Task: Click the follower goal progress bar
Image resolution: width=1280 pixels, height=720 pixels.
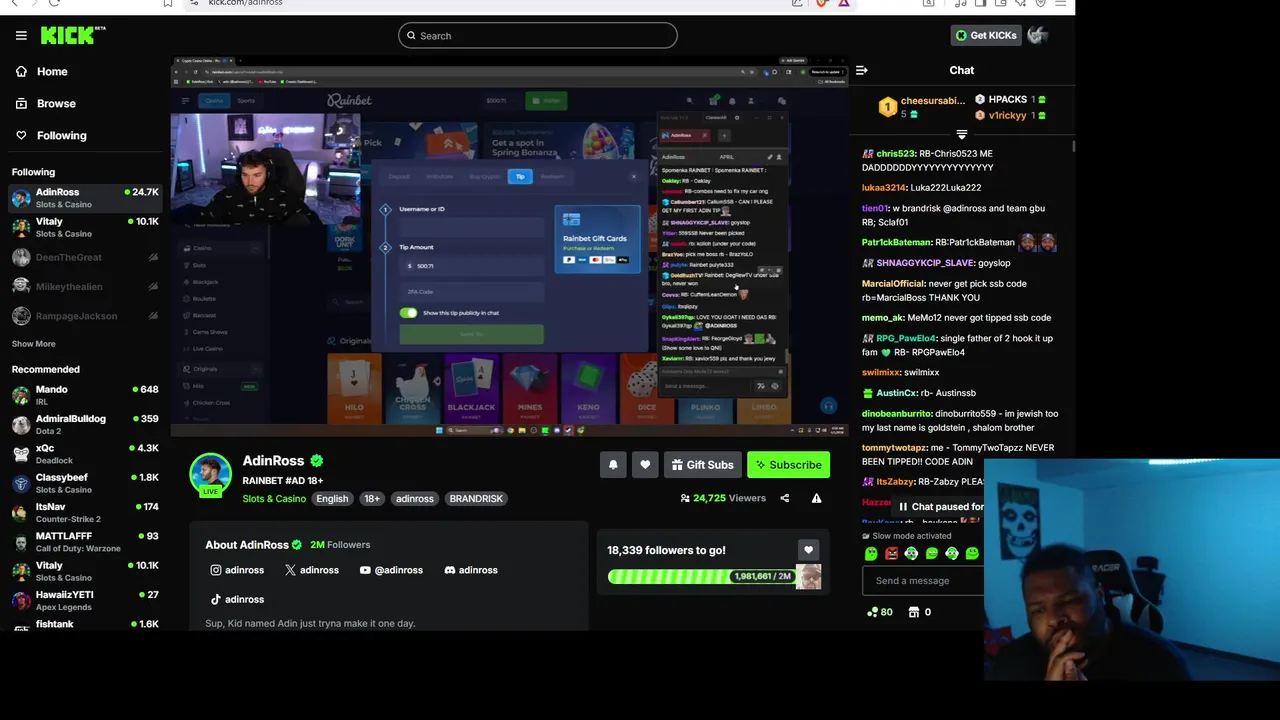Action: 703,576
